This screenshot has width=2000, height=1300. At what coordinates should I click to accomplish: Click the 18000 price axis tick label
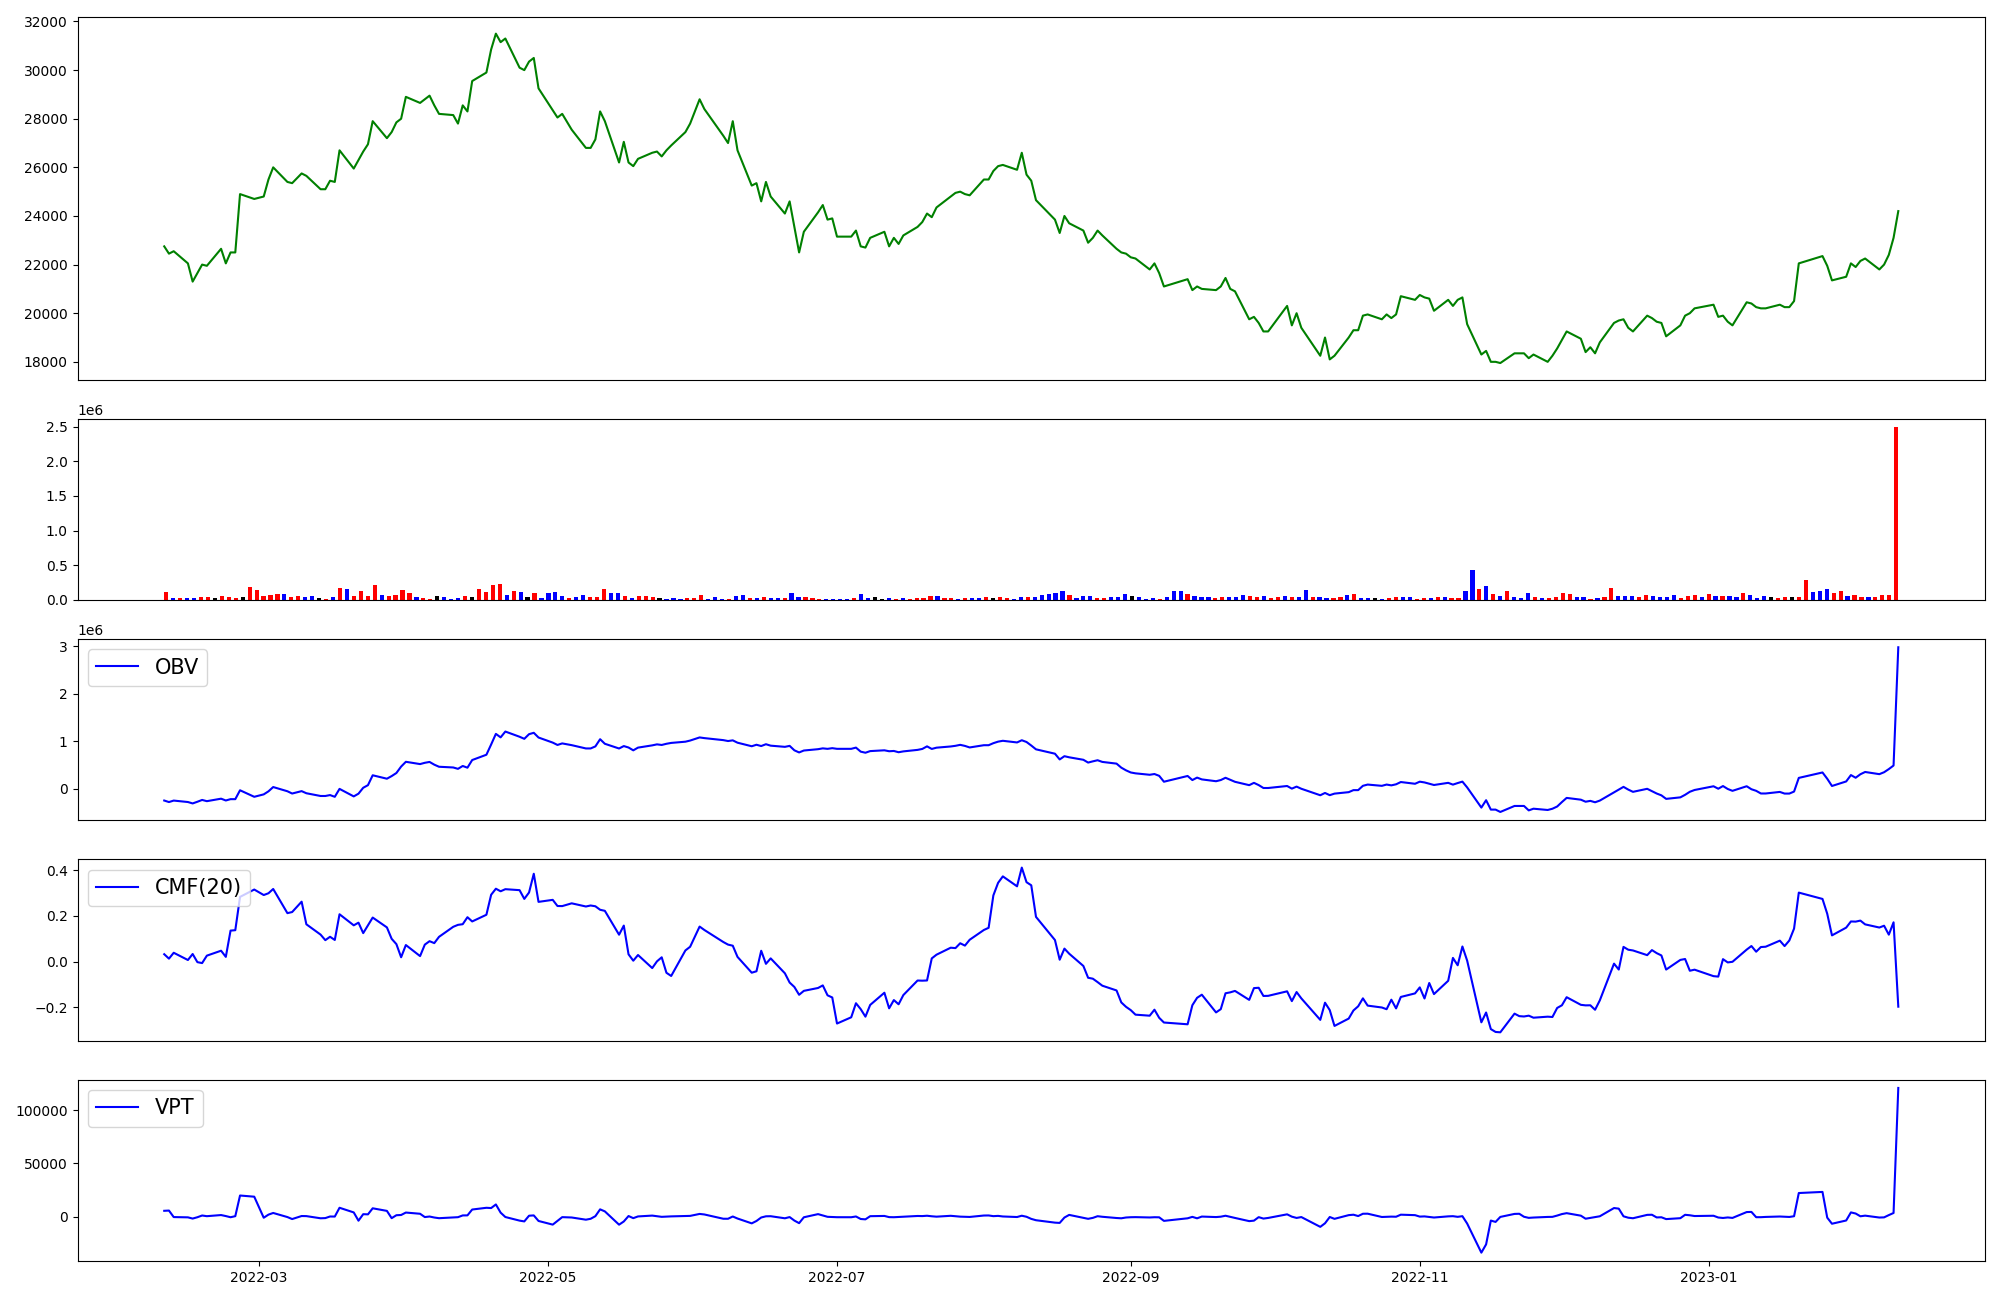coord(44,362)
